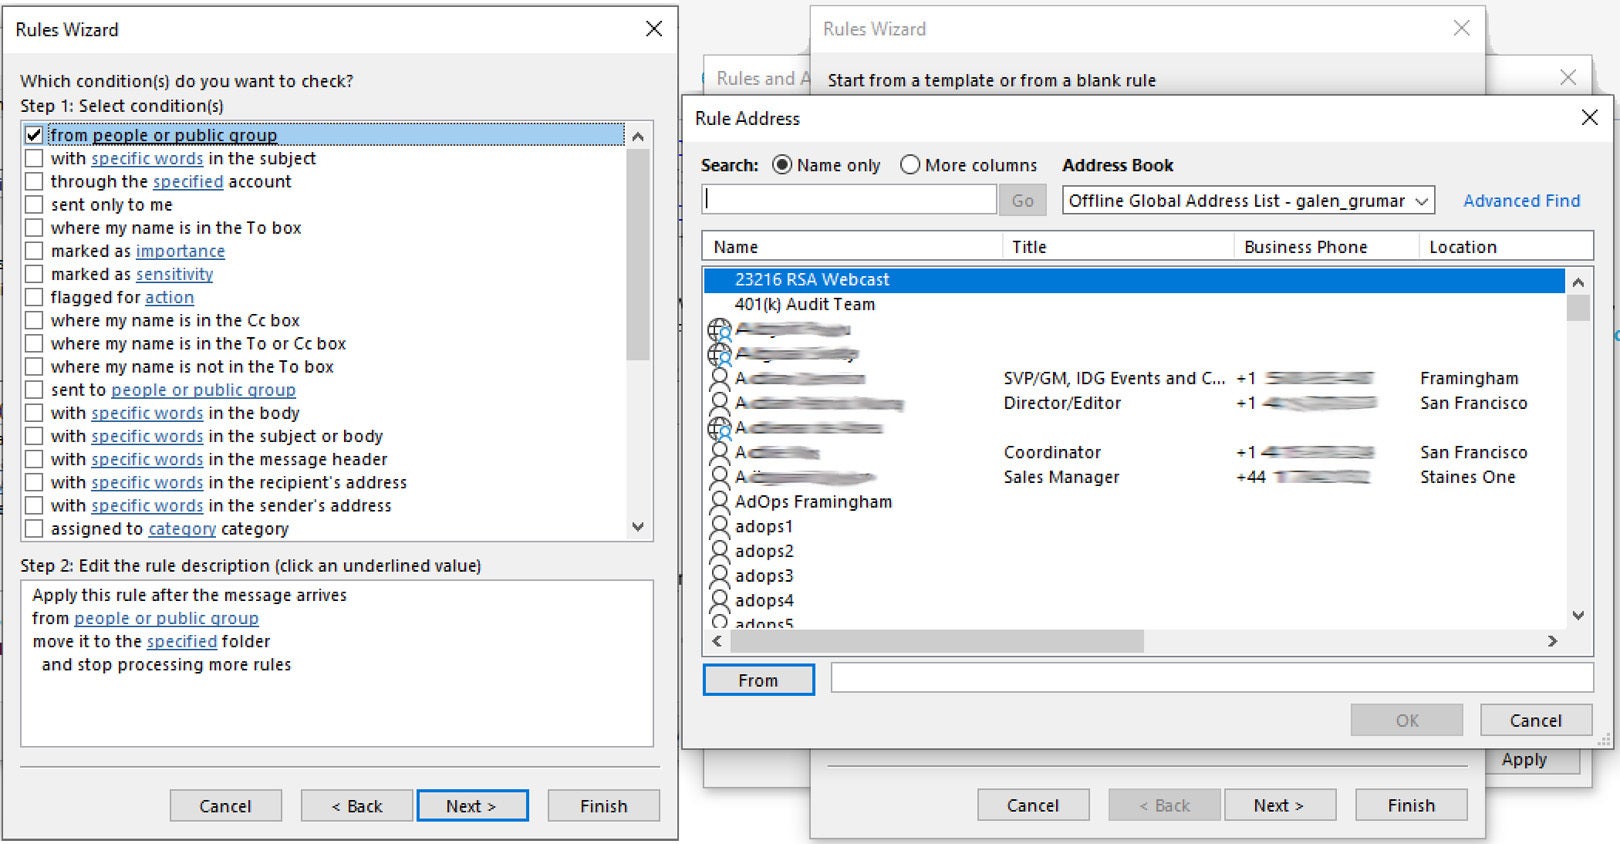
Task: Cancel the Rule Address dialog
Action: click(x=1536, y=720)
